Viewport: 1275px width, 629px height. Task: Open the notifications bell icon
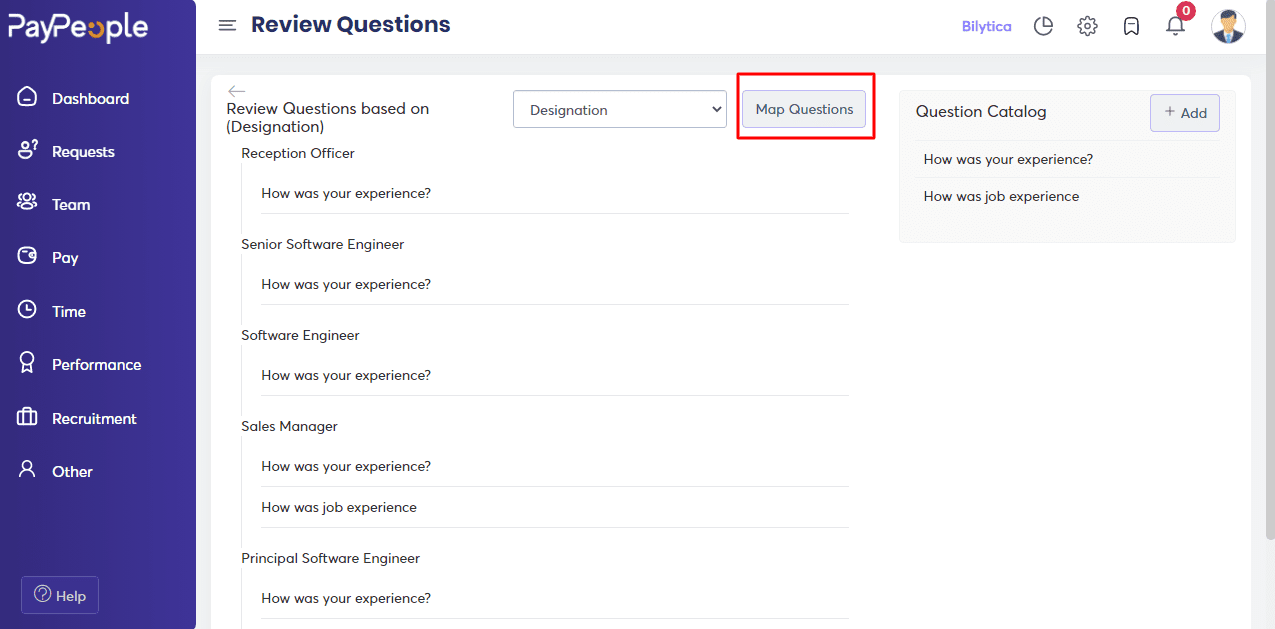pyautogui.click(x=1176, y=26)
